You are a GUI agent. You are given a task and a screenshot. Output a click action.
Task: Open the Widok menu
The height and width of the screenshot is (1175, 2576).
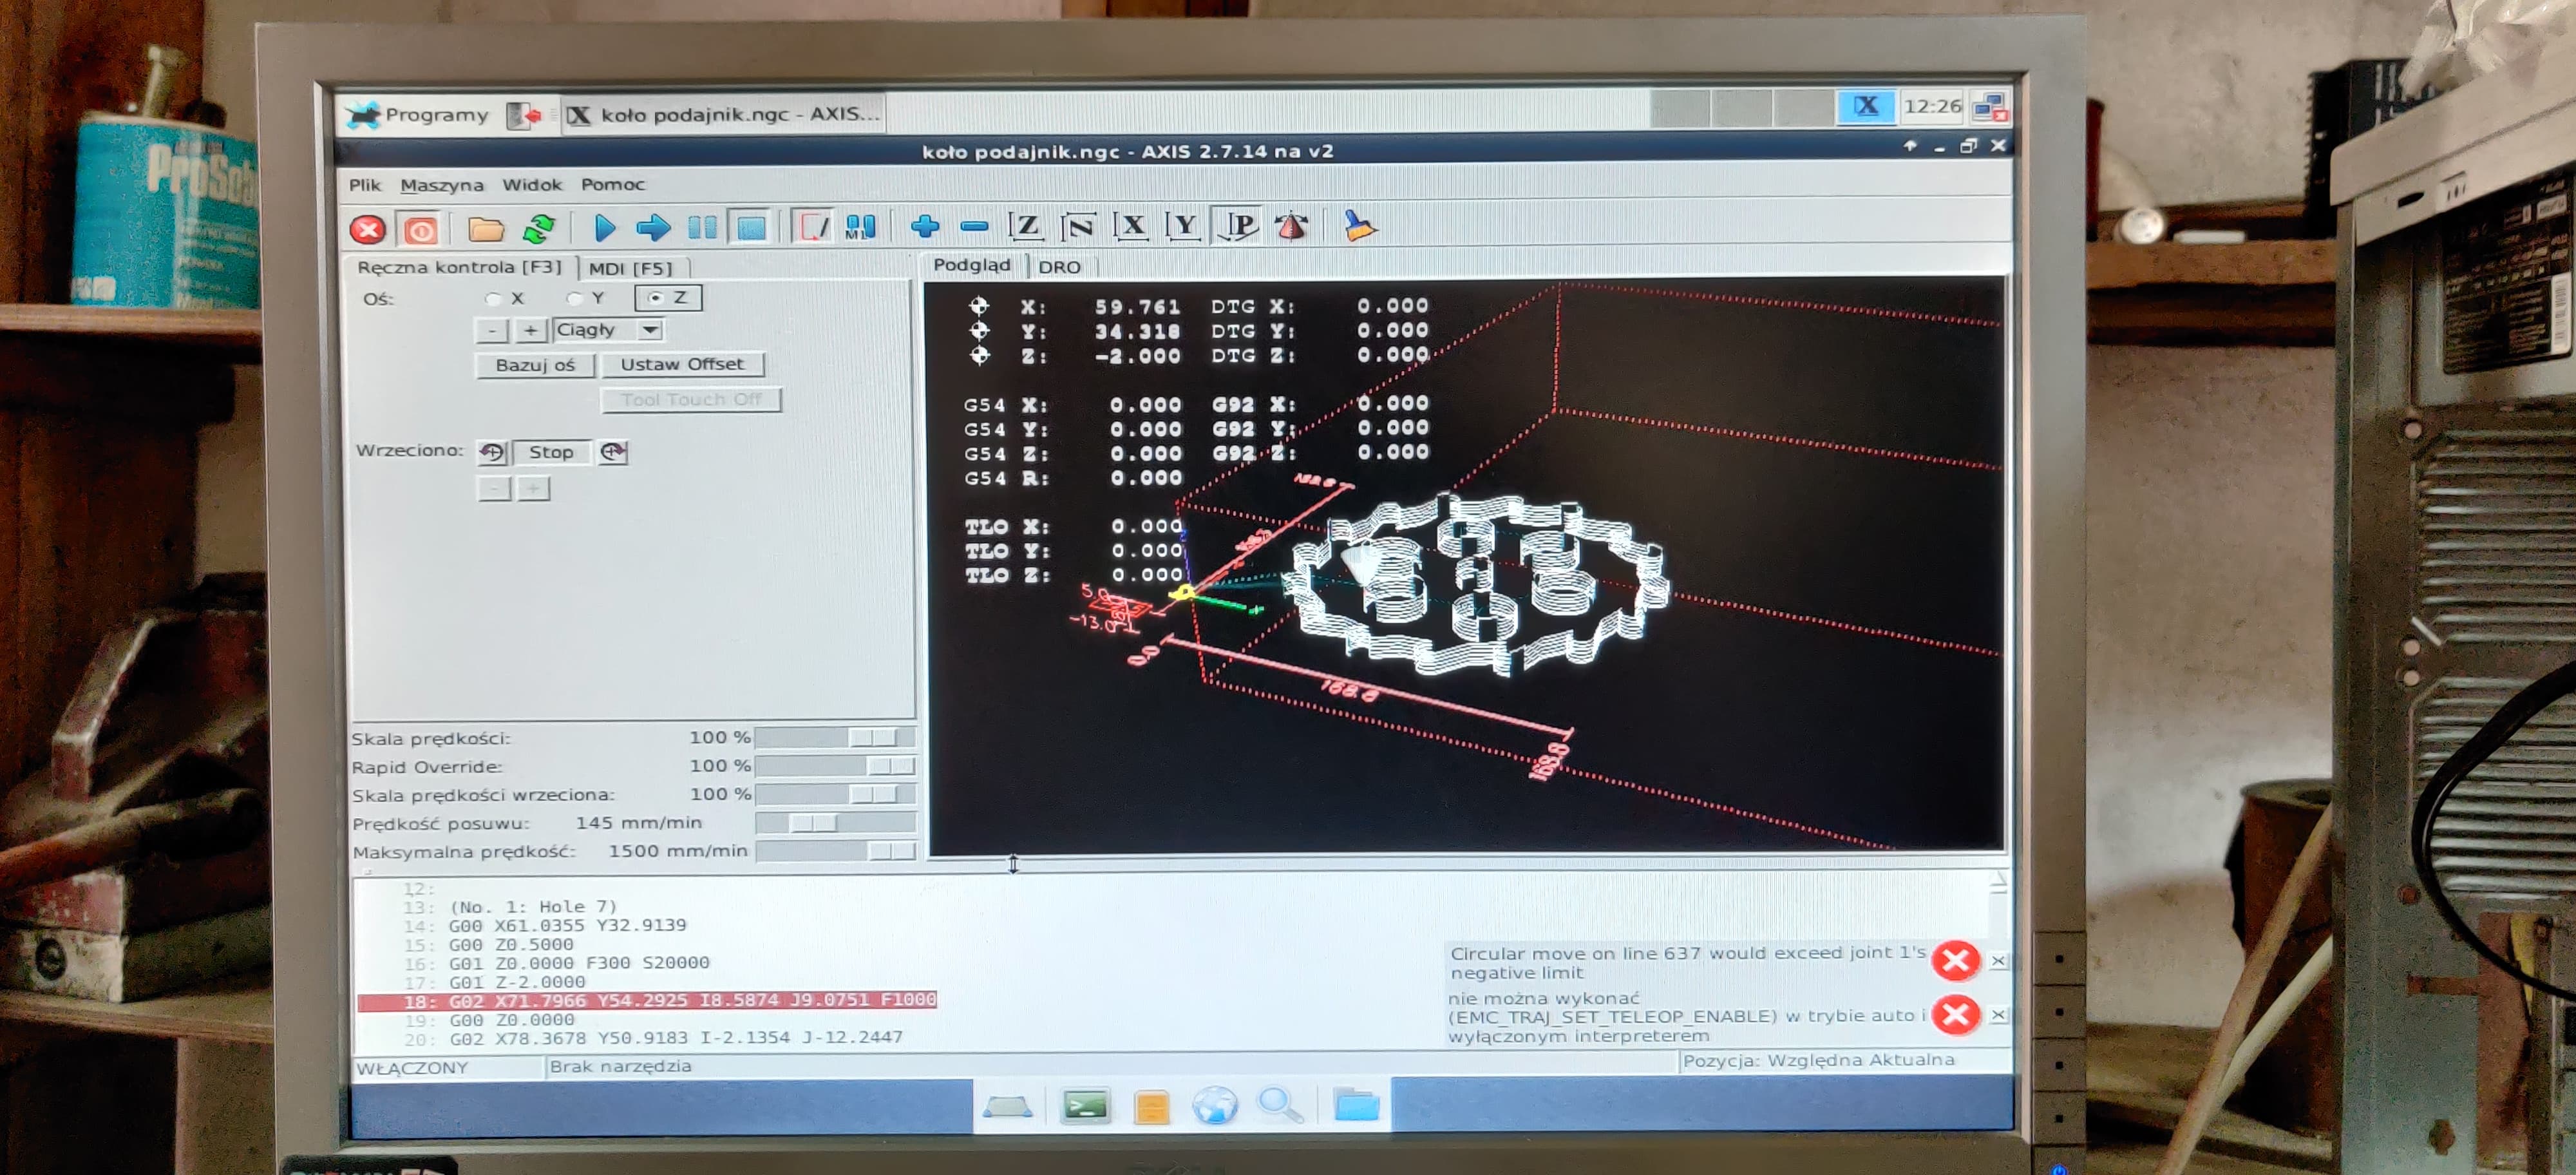pyautogui.click(x=532, y=184)
